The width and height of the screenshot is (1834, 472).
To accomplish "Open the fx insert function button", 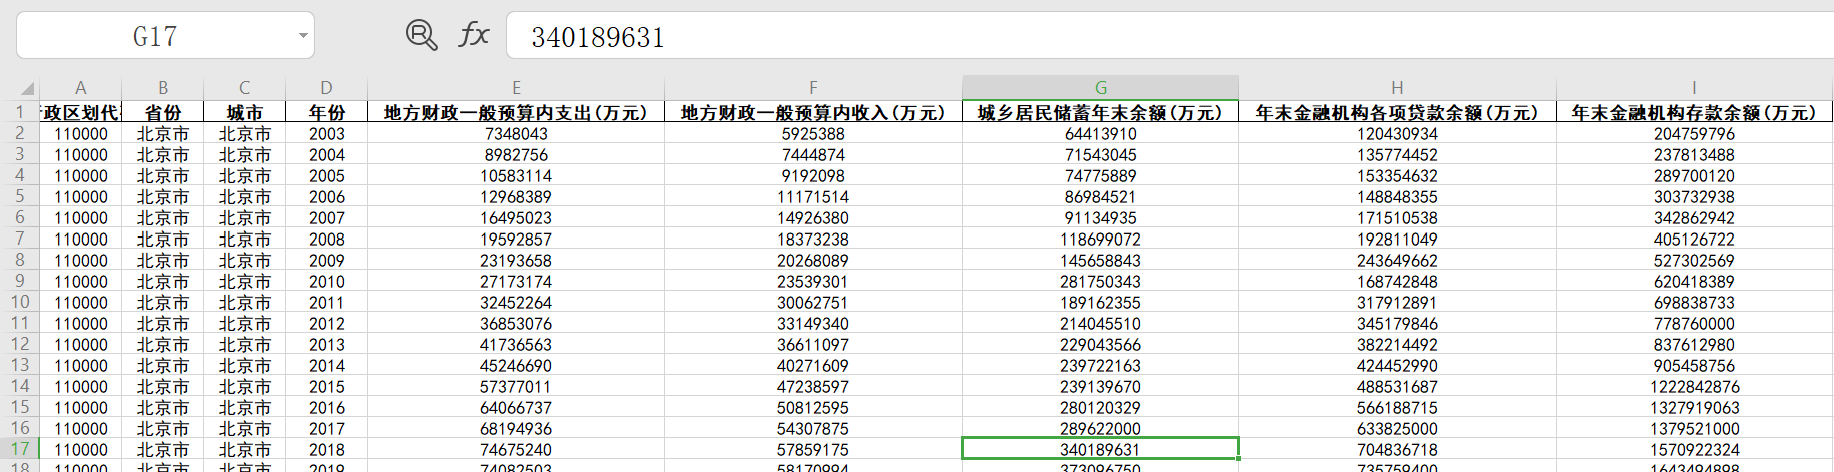I will point(474,35).
